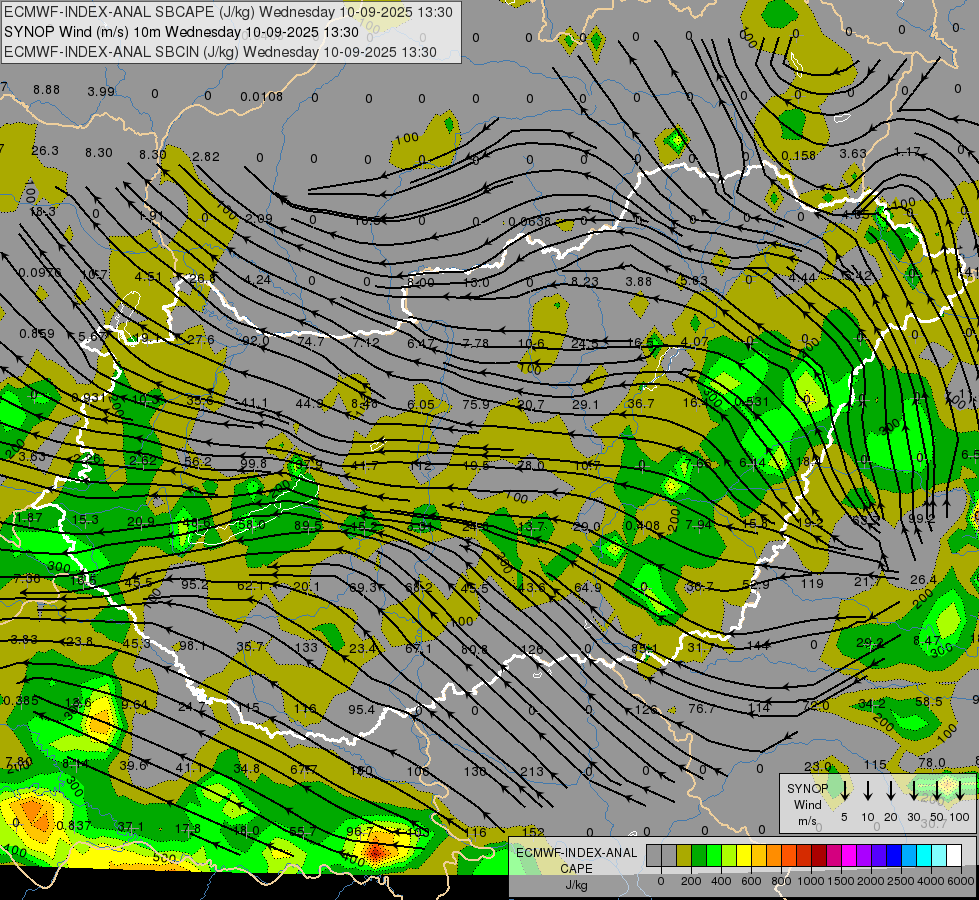Click the 0.0638 value on the map
Viewport: 979px width, 900px height.
(529, 222)
